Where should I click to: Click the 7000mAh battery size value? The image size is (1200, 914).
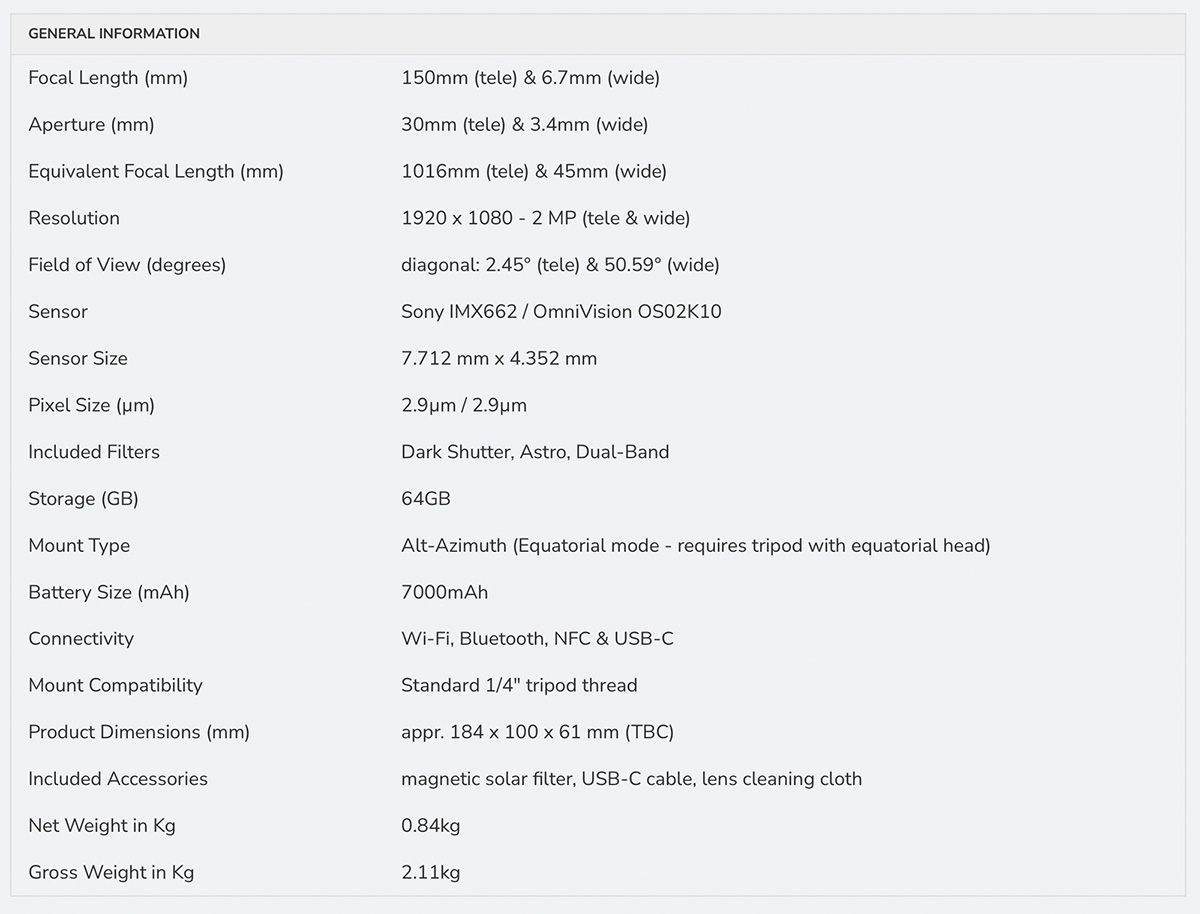[445, 592]
